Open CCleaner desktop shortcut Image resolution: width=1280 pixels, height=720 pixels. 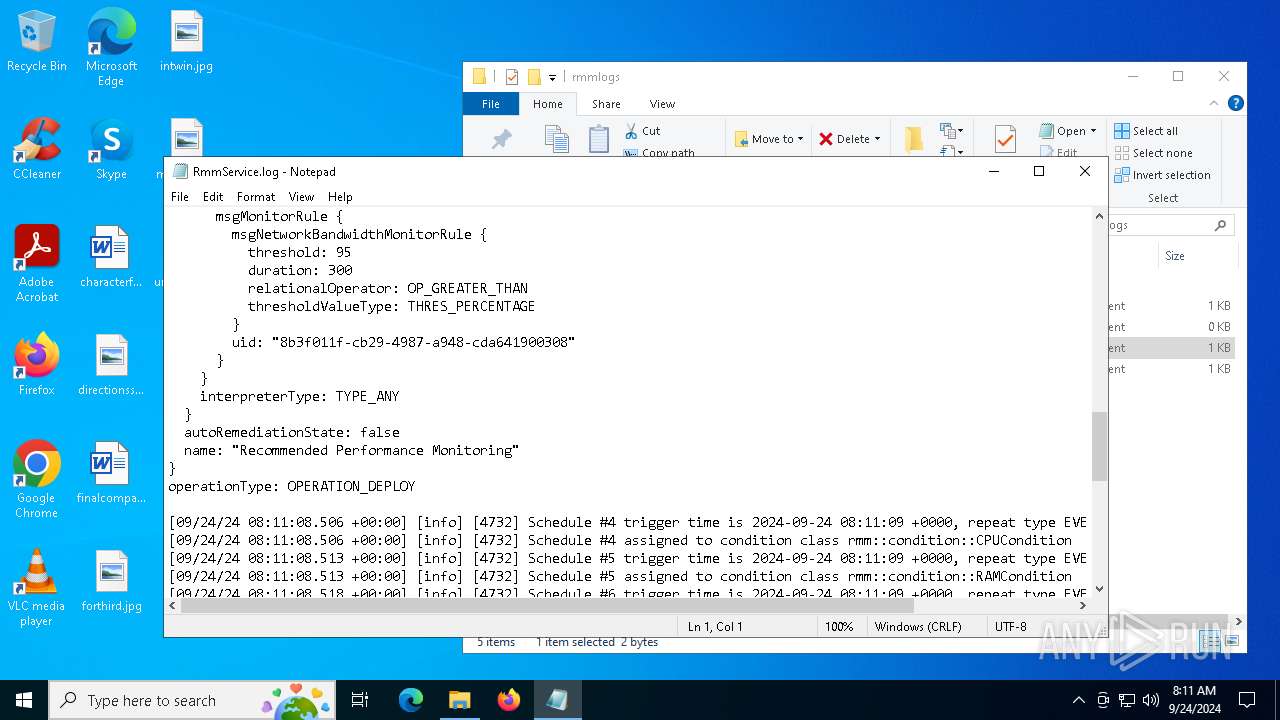pos(37,150)
